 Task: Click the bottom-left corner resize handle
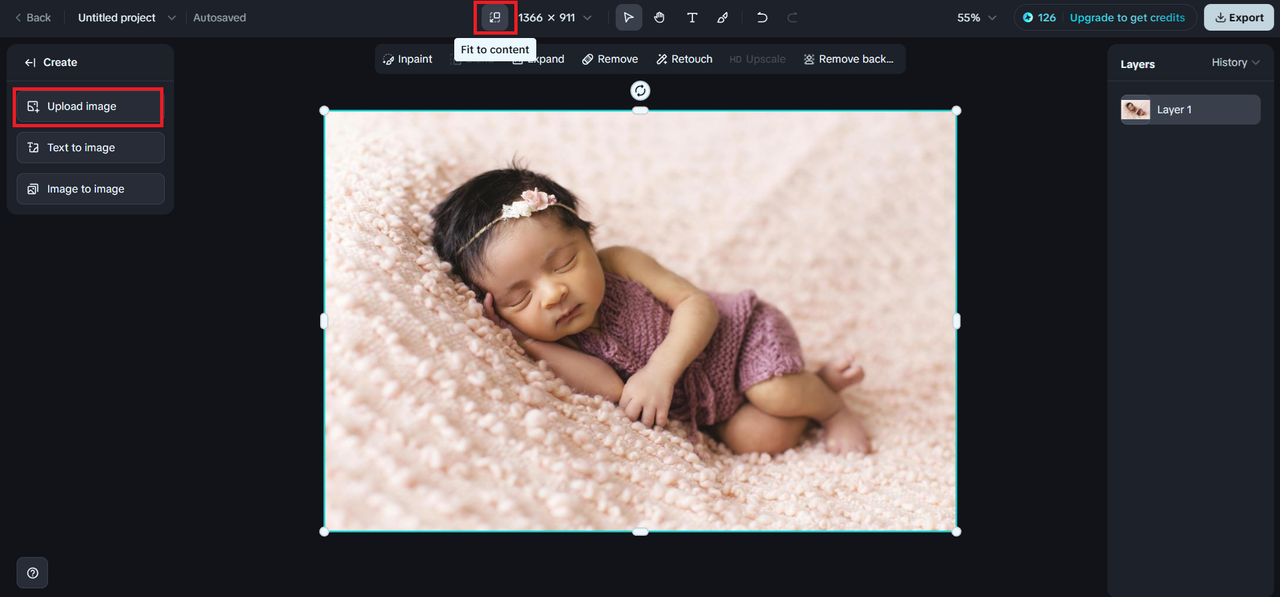[324, 531]
